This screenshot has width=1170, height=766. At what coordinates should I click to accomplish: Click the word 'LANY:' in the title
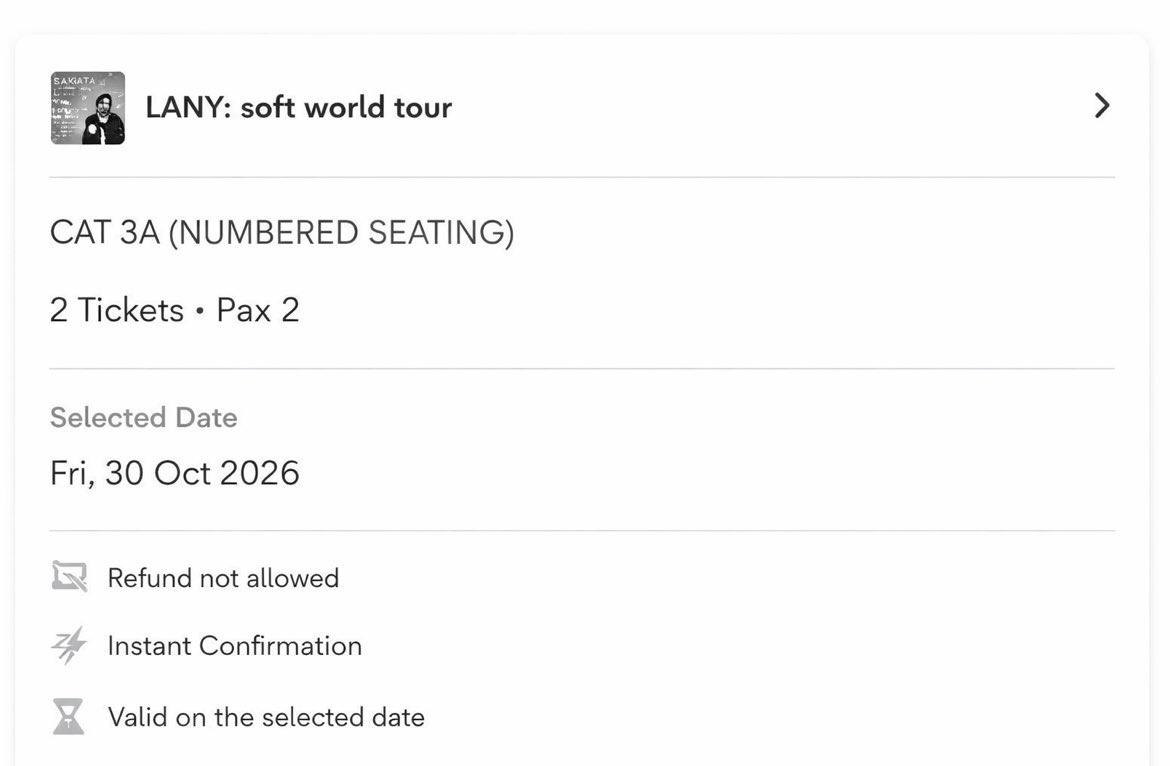pyautogui.click(x=189, y=107)
